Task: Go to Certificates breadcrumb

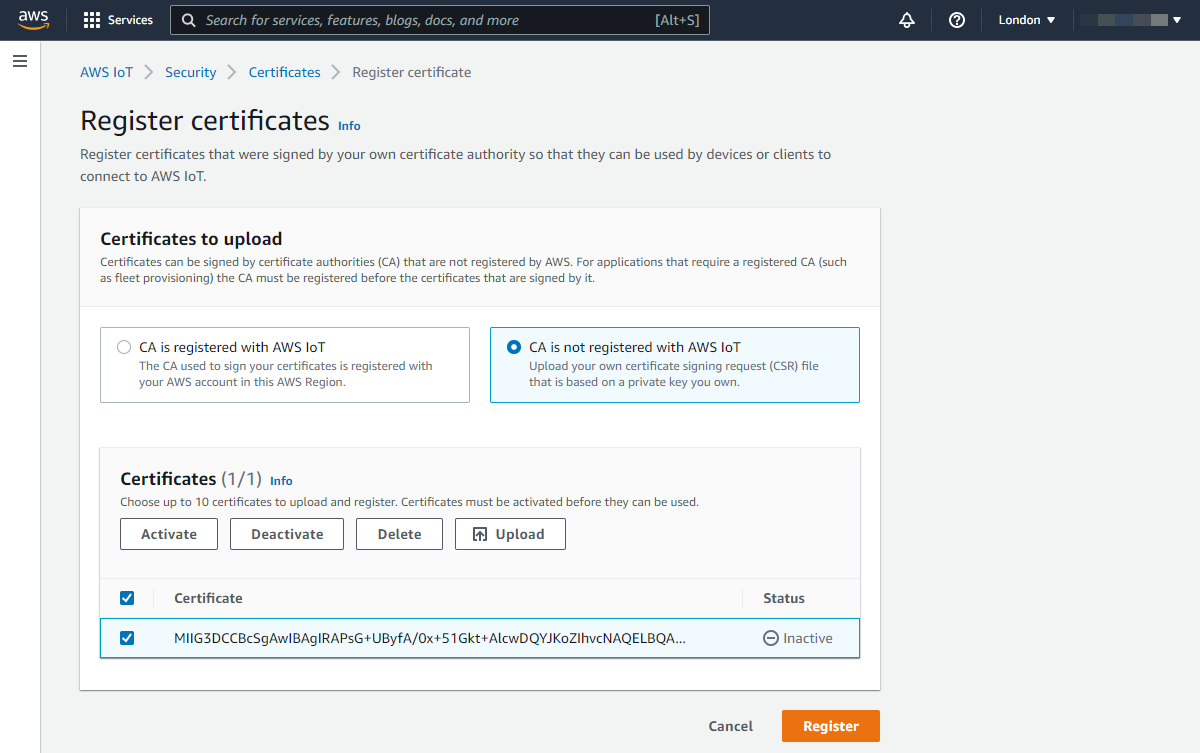Action: tap(285, 72)
